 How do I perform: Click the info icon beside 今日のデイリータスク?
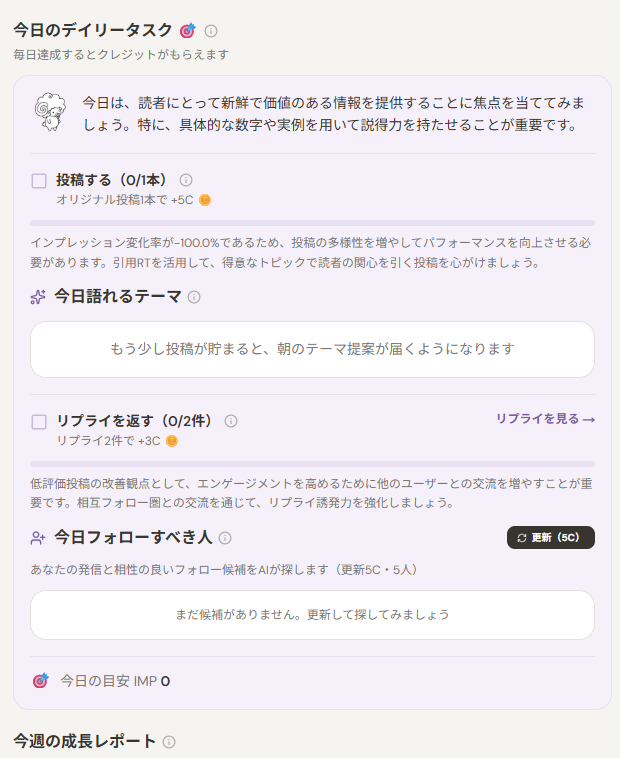click(211, 31)
